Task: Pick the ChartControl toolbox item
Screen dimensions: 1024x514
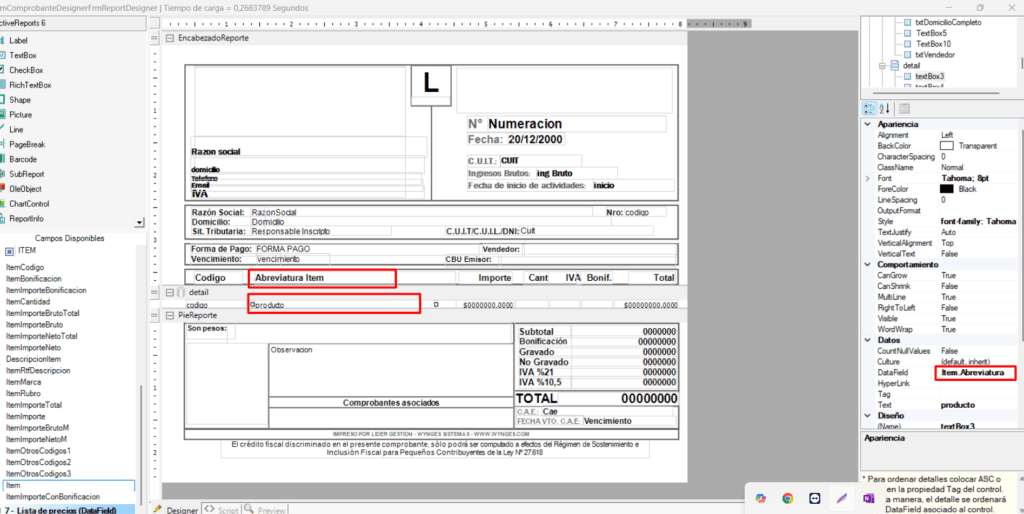Action: (x=29, y=203)
